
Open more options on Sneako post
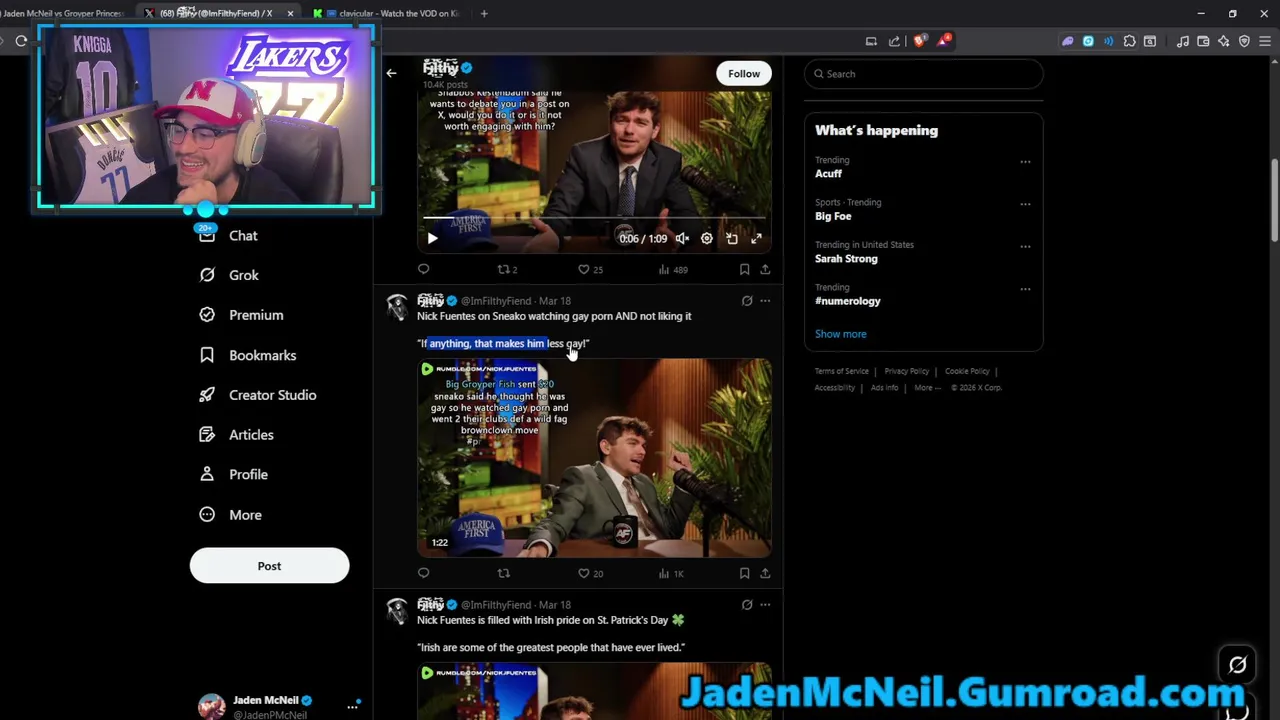point(765,301)
